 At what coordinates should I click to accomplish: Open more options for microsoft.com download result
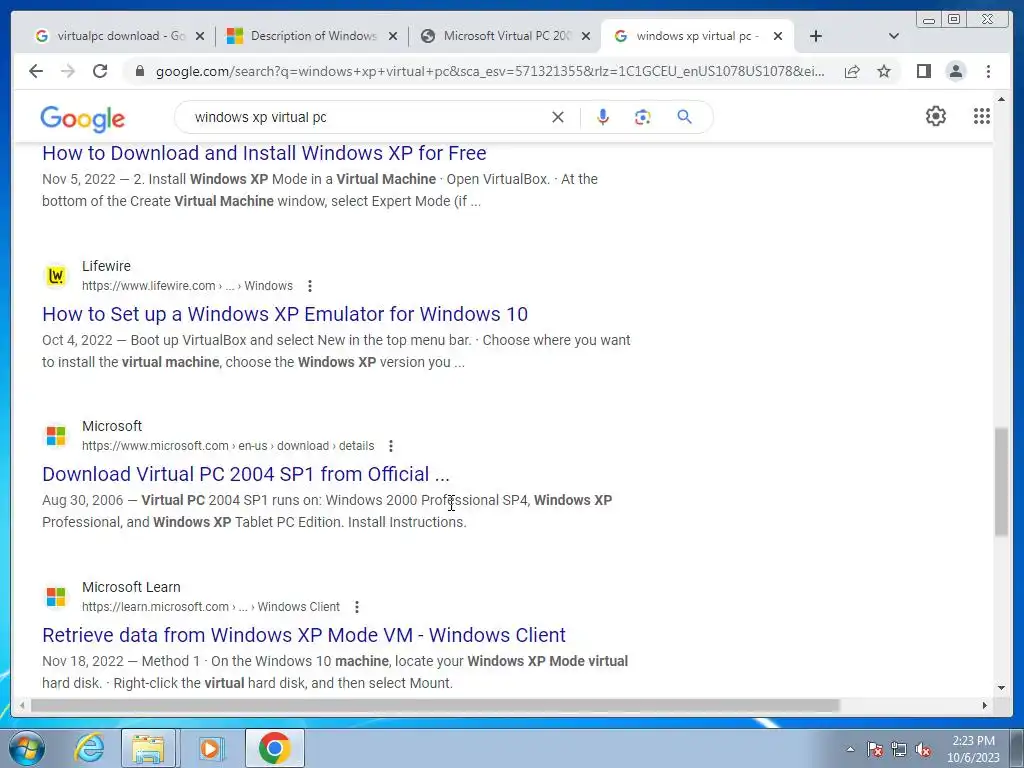click(x=391, y=446)
